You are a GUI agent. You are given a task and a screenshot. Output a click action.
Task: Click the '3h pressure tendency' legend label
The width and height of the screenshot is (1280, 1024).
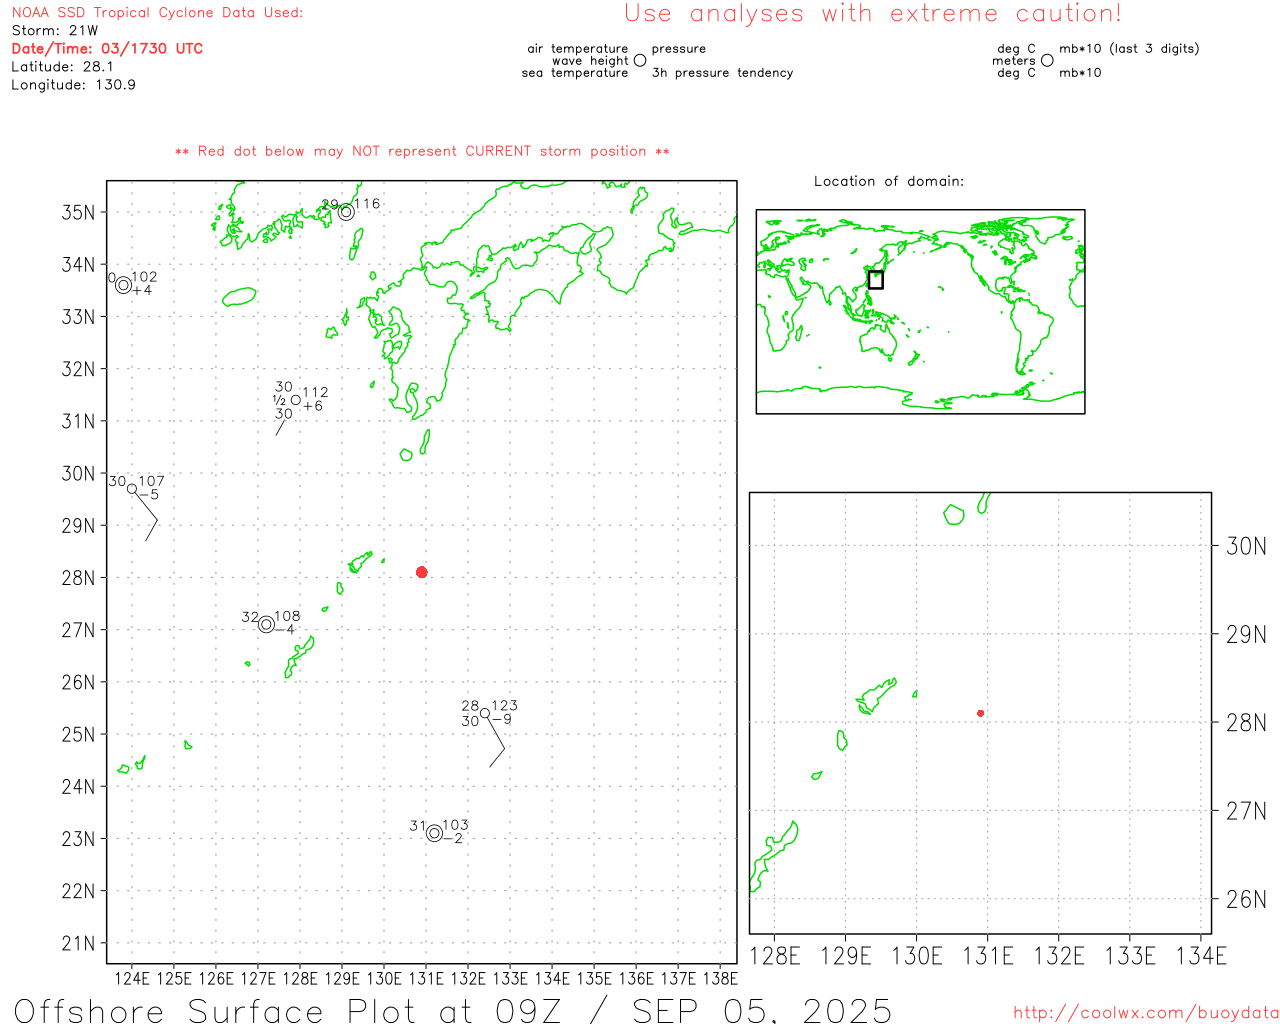722,72
